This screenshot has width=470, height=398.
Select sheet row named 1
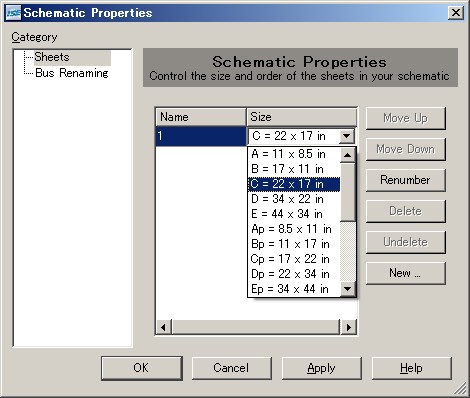click(x=201, y=136)
